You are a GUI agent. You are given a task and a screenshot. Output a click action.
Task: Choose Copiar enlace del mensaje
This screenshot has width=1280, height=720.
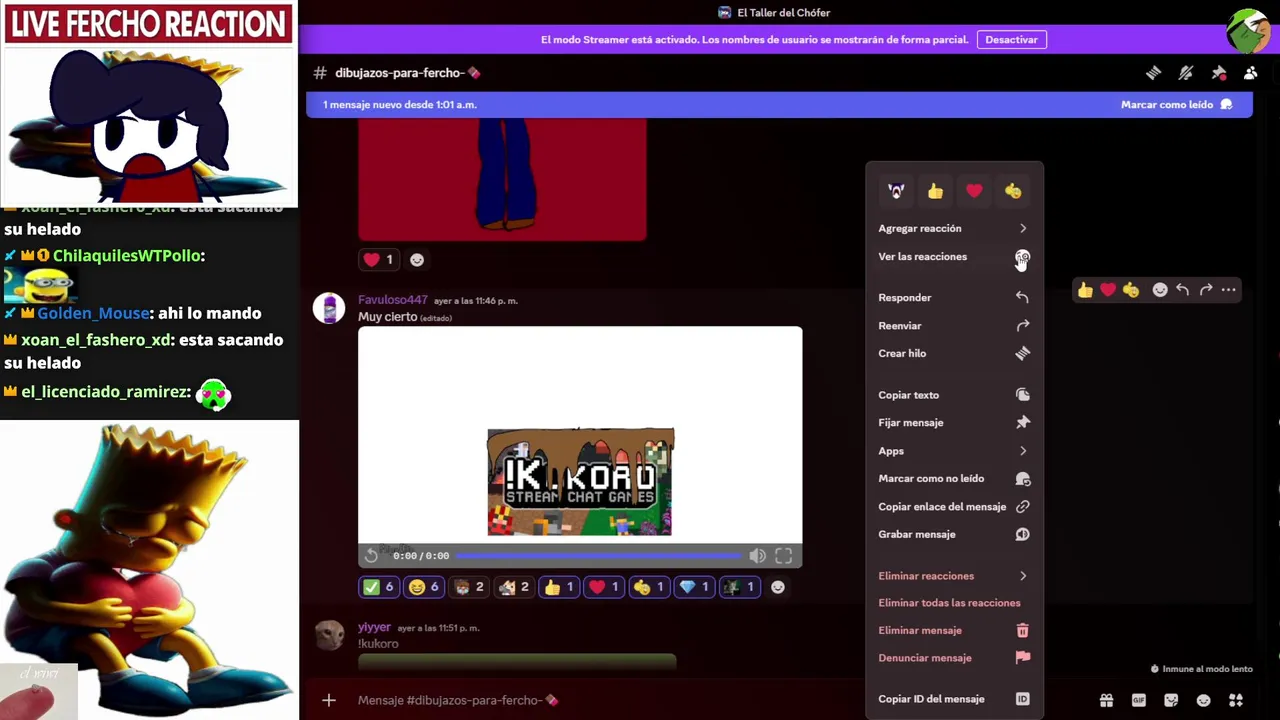tap(954, 507)
